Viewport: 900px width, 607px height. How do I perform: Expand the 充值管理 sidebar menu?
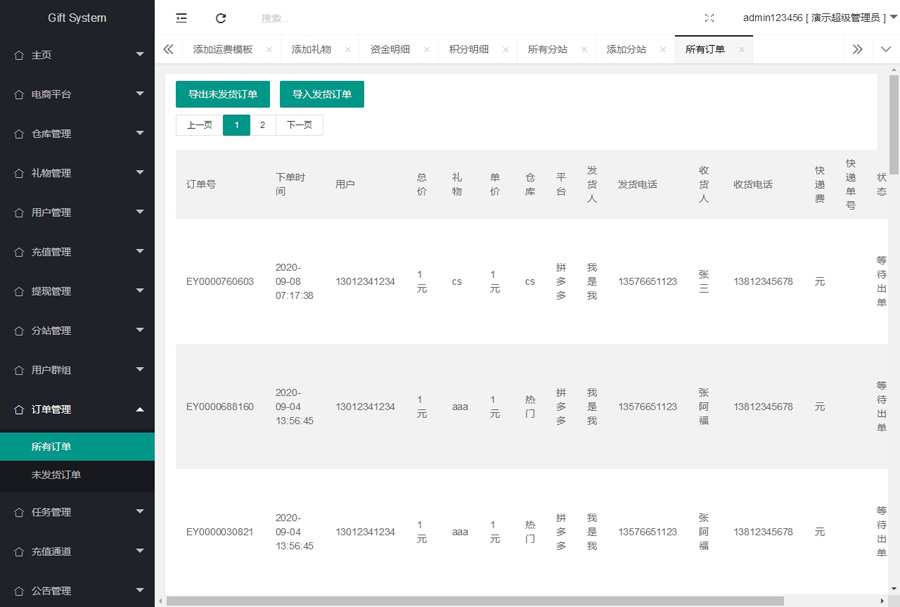point(77,252)
